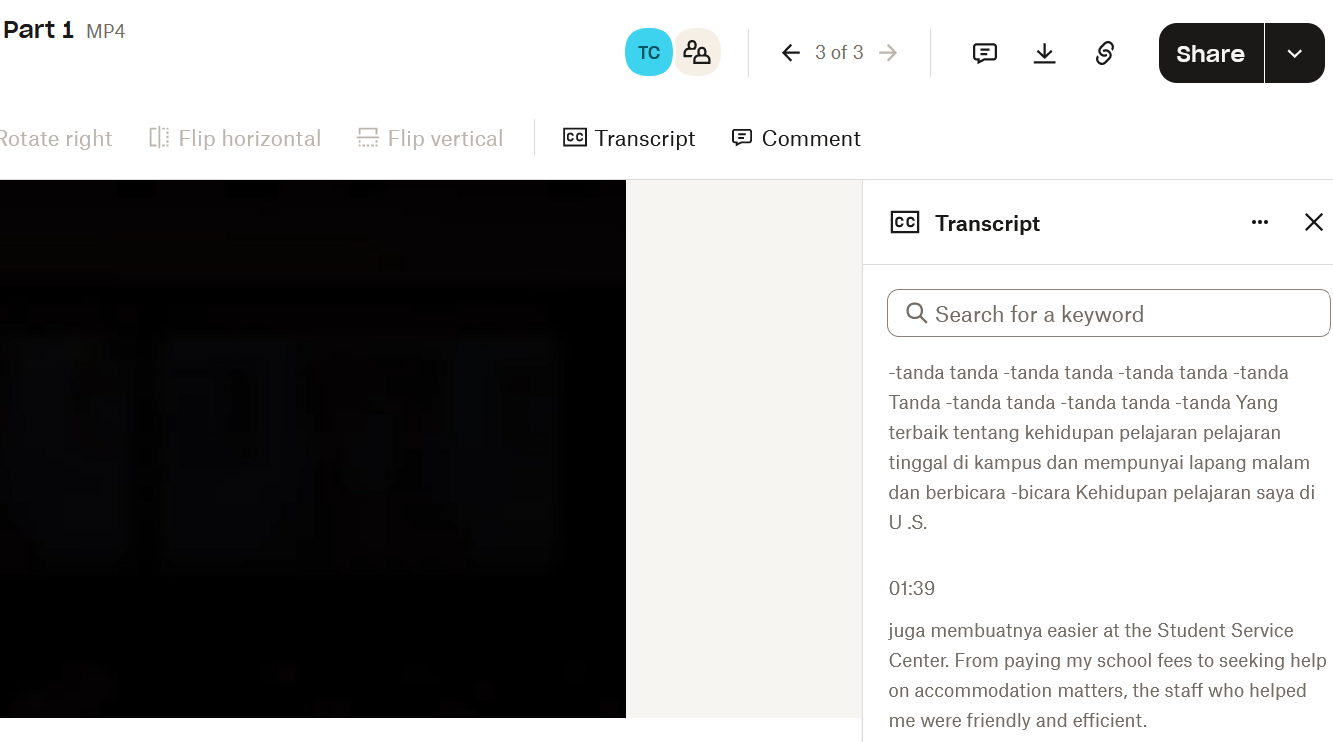Open the comments speech bubble icon
Image resolution: width=1333 pixels, height=742 pixels.
(985, 53)
